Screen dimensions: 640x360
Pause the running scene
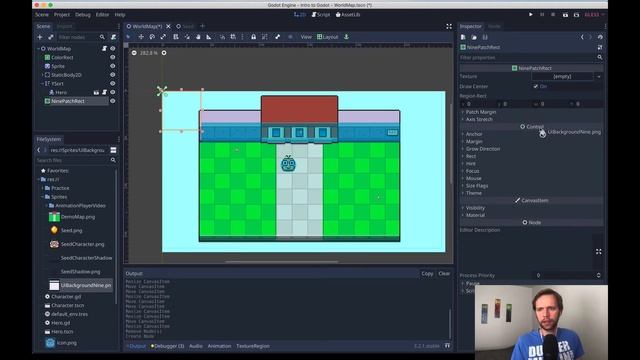tap(542, 15)
